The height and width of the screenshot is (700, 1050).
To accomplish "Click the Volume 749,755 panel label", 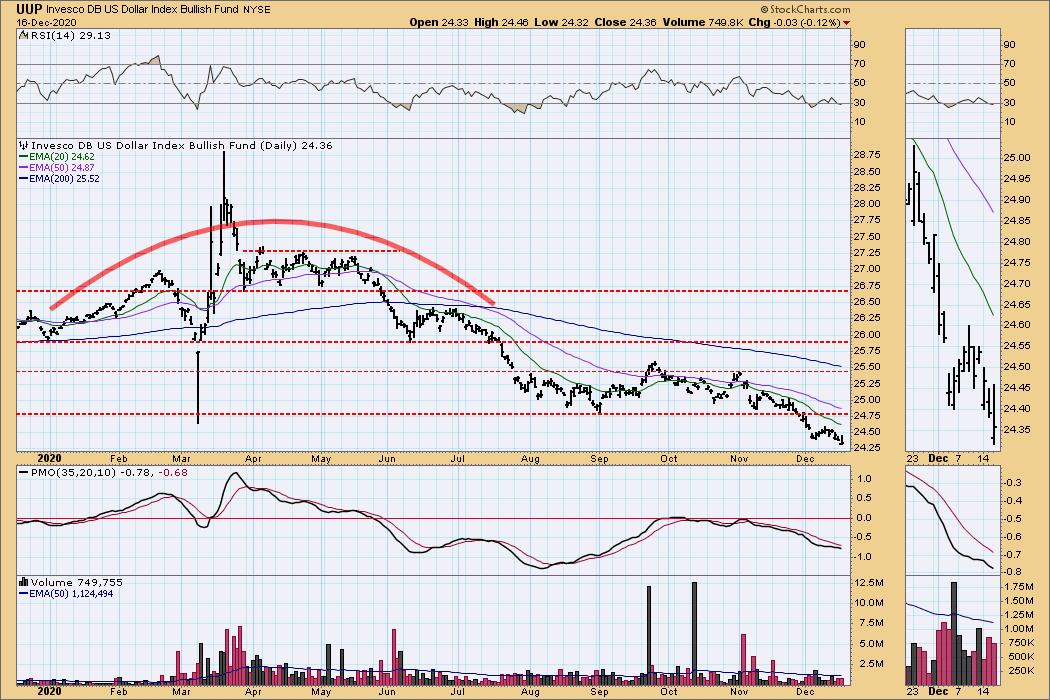I will tap(77, 583).
